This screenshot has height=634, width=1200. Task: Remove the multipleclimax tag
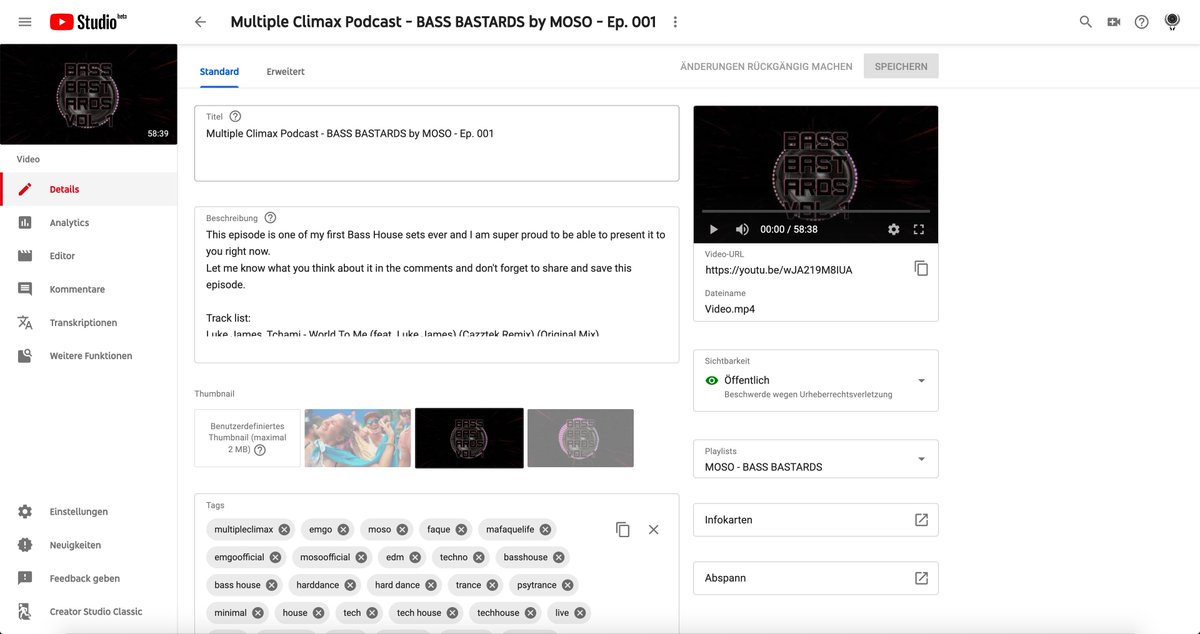(x=284, y=529)
